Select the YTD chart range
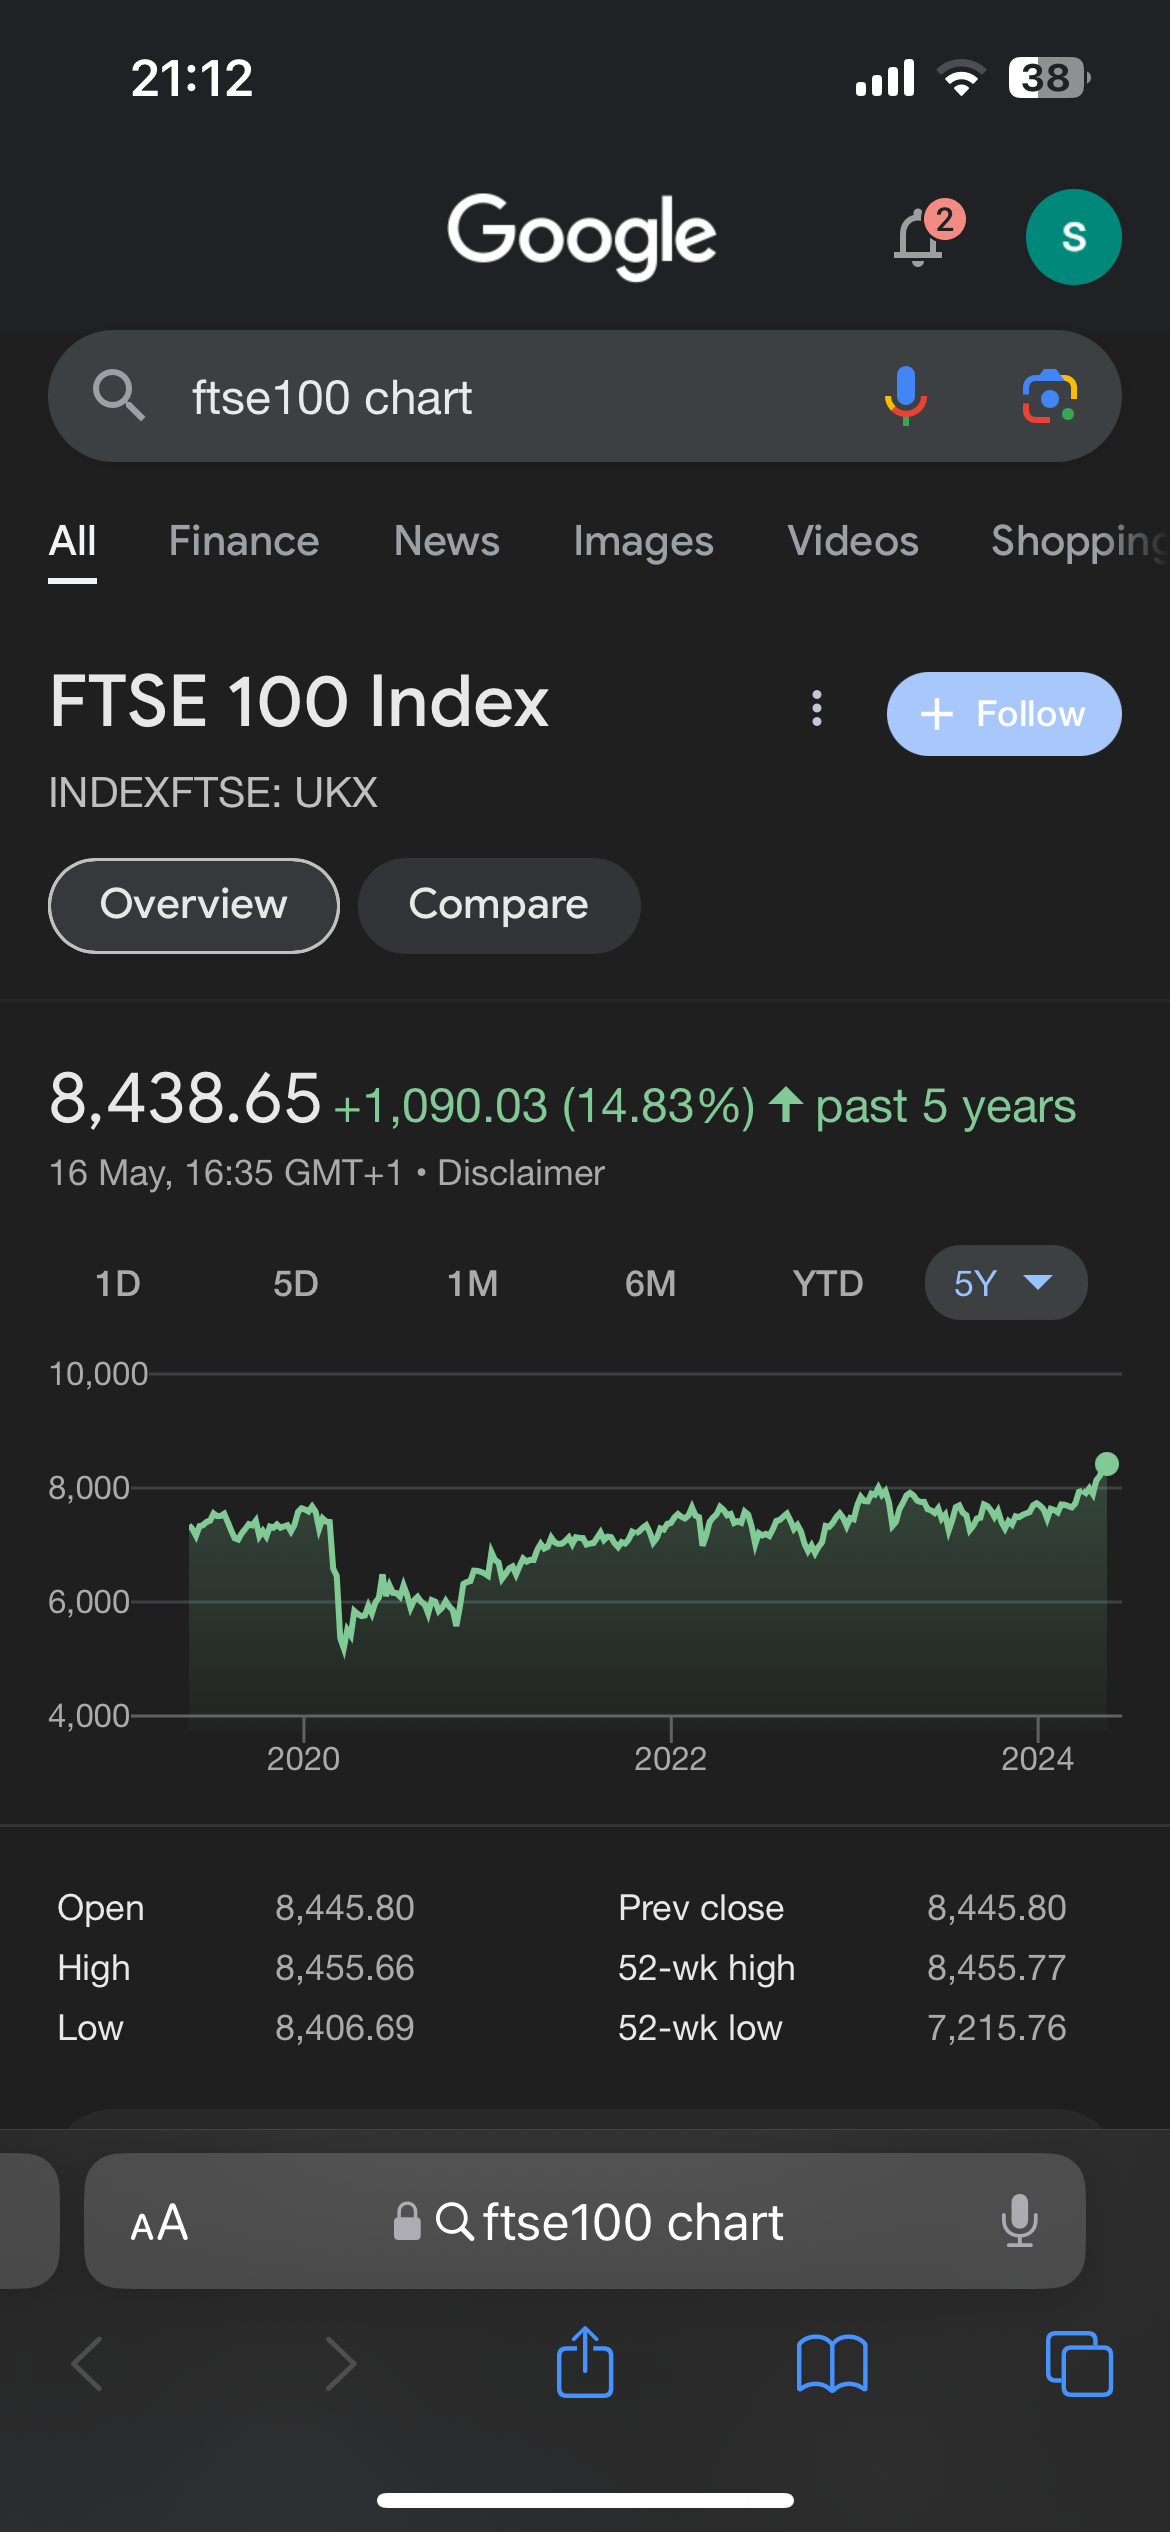1170x2532 pixels. (x=827, y=1283)
